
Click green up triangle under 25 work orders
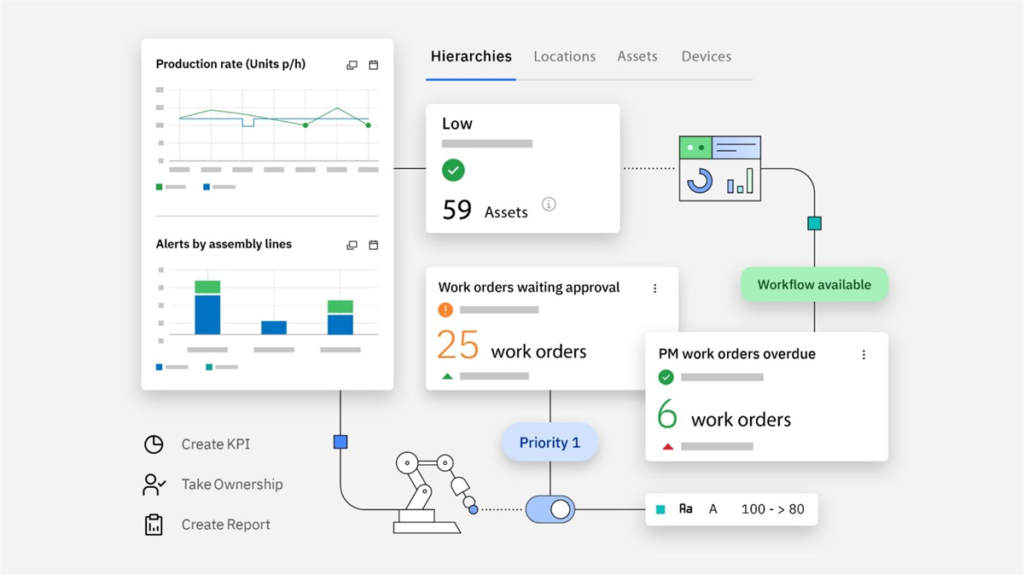447,377
